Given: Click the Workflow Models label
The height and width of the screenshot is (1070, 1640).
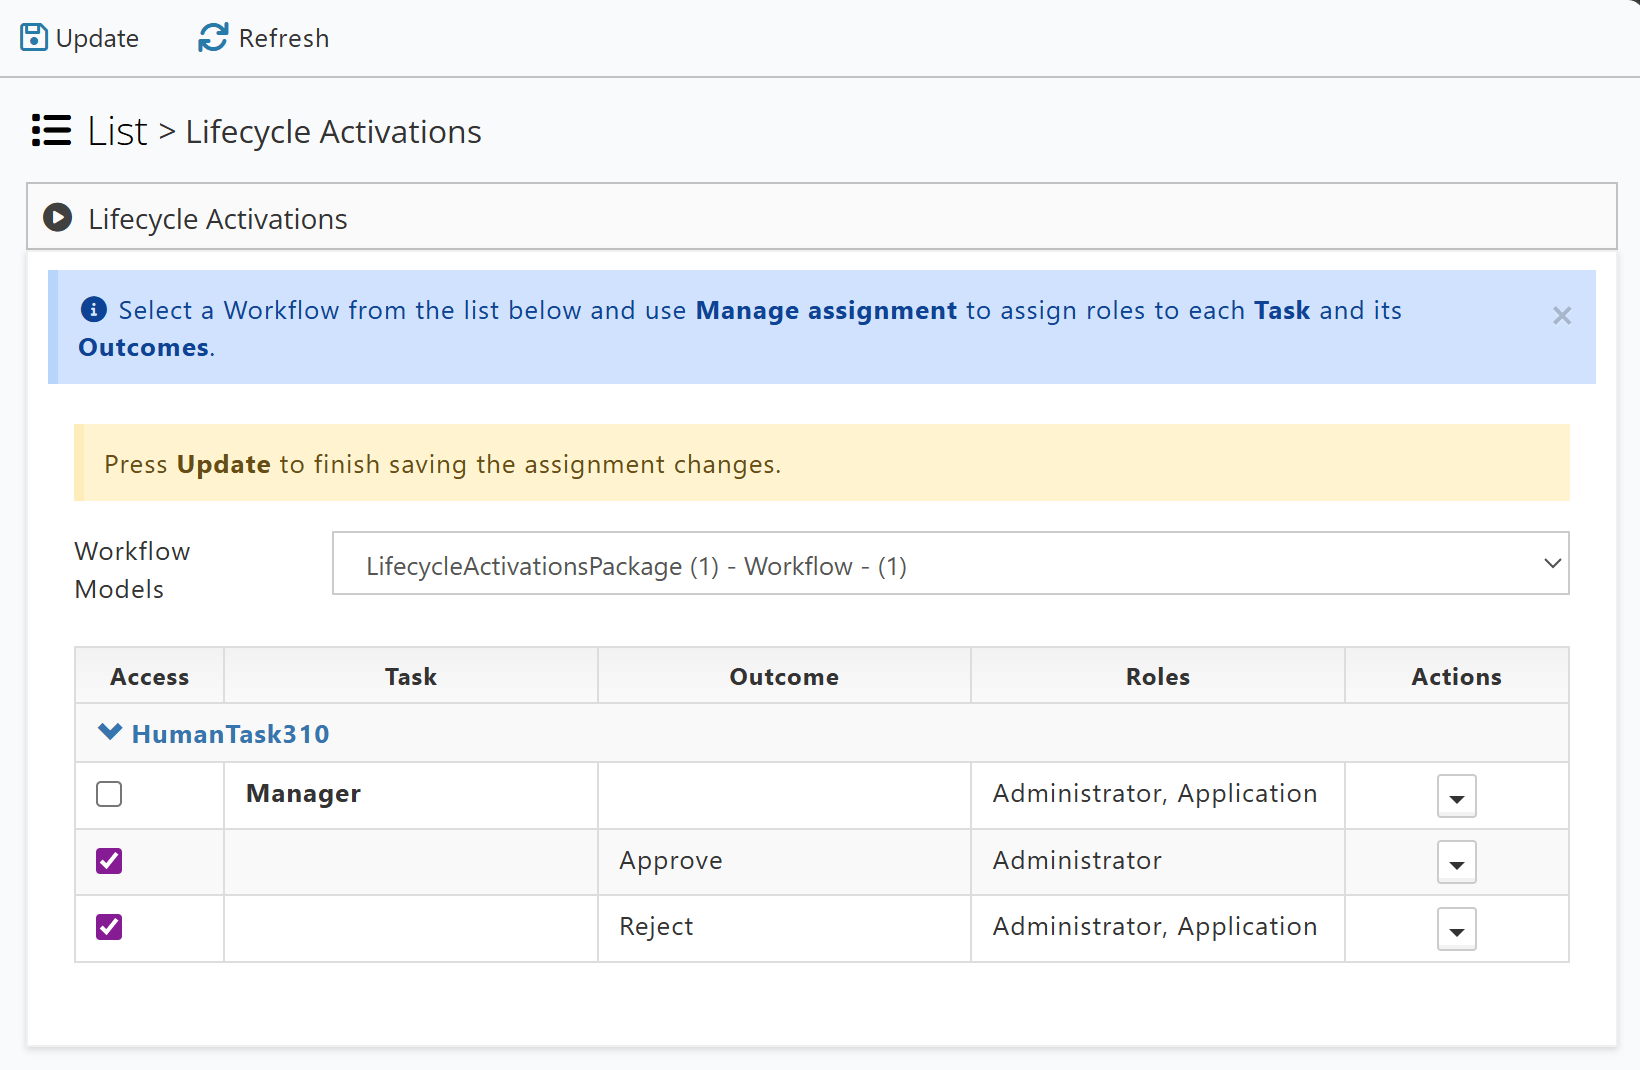Looking at the screenshot, I should pos(132,570).
